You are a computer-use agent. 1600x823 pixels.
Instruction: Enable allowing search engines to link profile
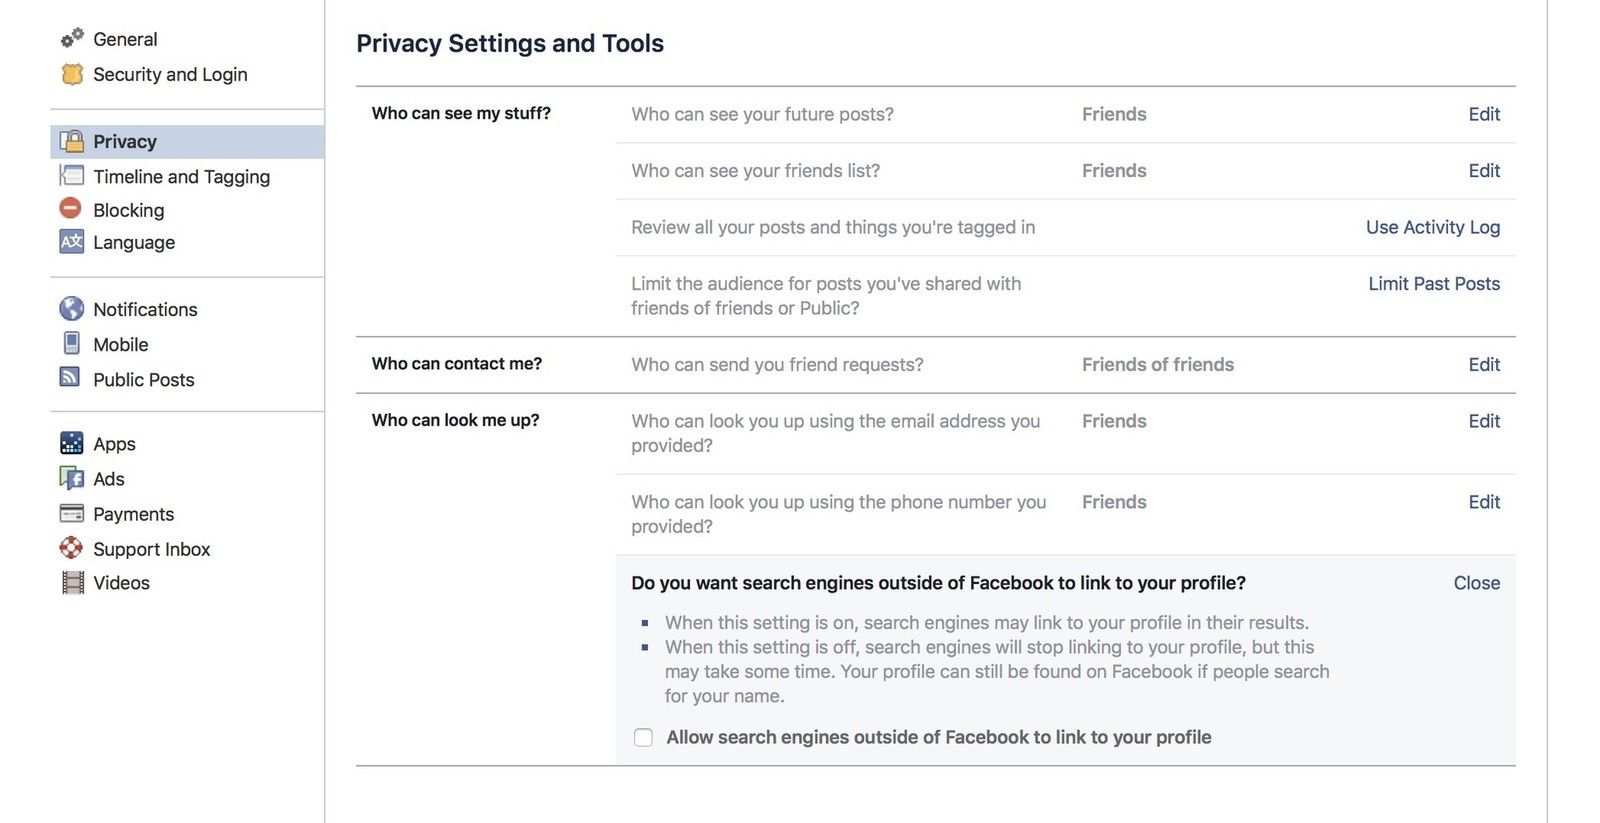pyautogui.click(x=643, y=738)
